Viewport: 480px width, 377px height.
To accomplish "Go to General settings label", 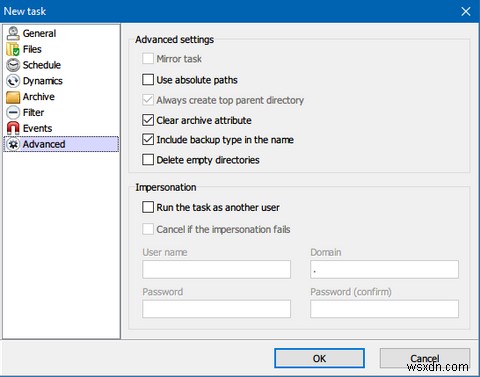I will (x=39, y=33).
